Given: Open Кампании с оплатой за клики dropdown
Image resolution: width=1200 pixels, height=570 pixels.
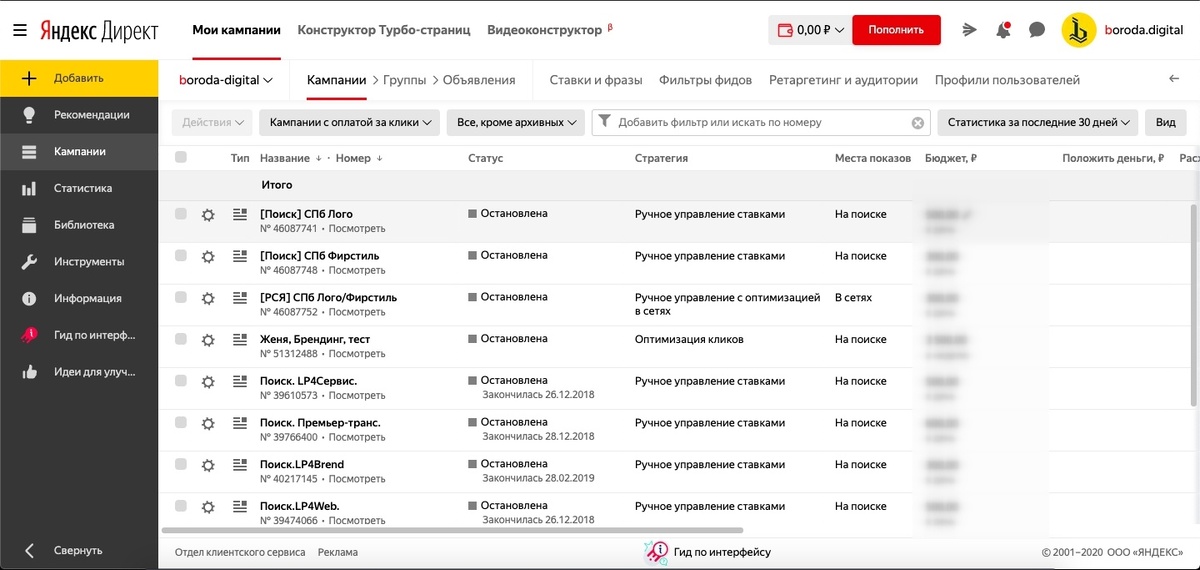Looking at the screenshot, I should (349, 122).
